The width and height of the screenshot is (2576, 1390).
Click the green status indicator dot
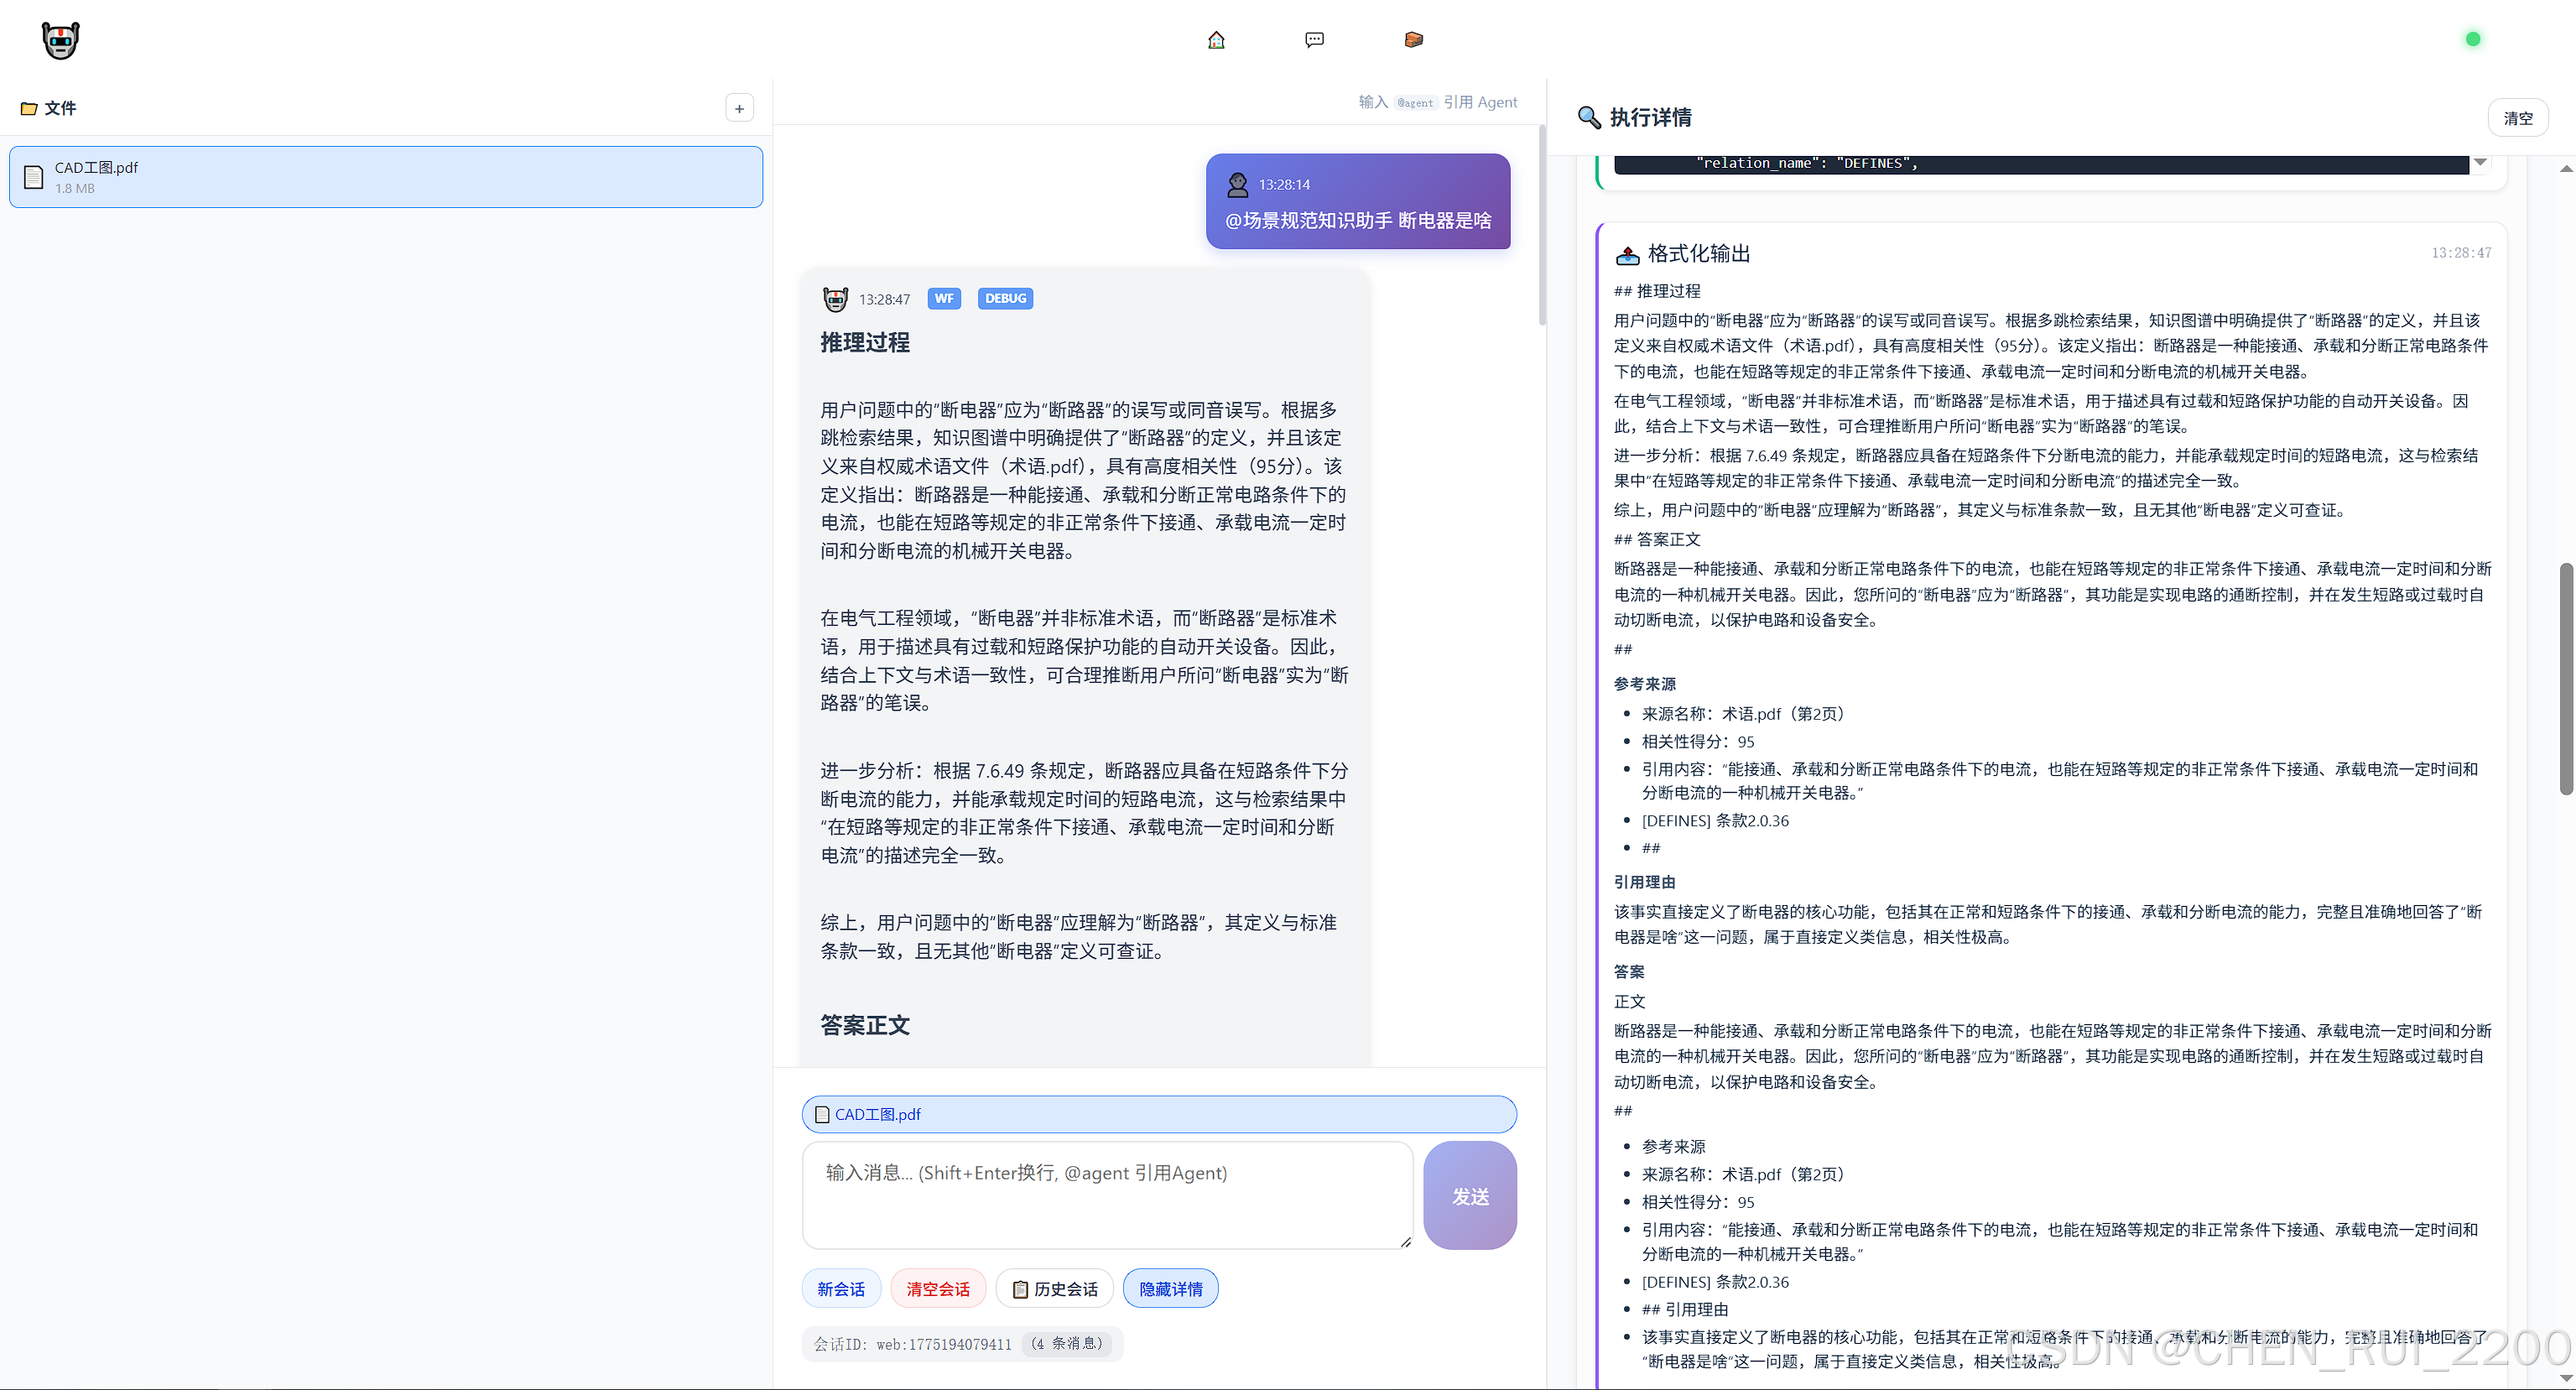point(2472,39)
